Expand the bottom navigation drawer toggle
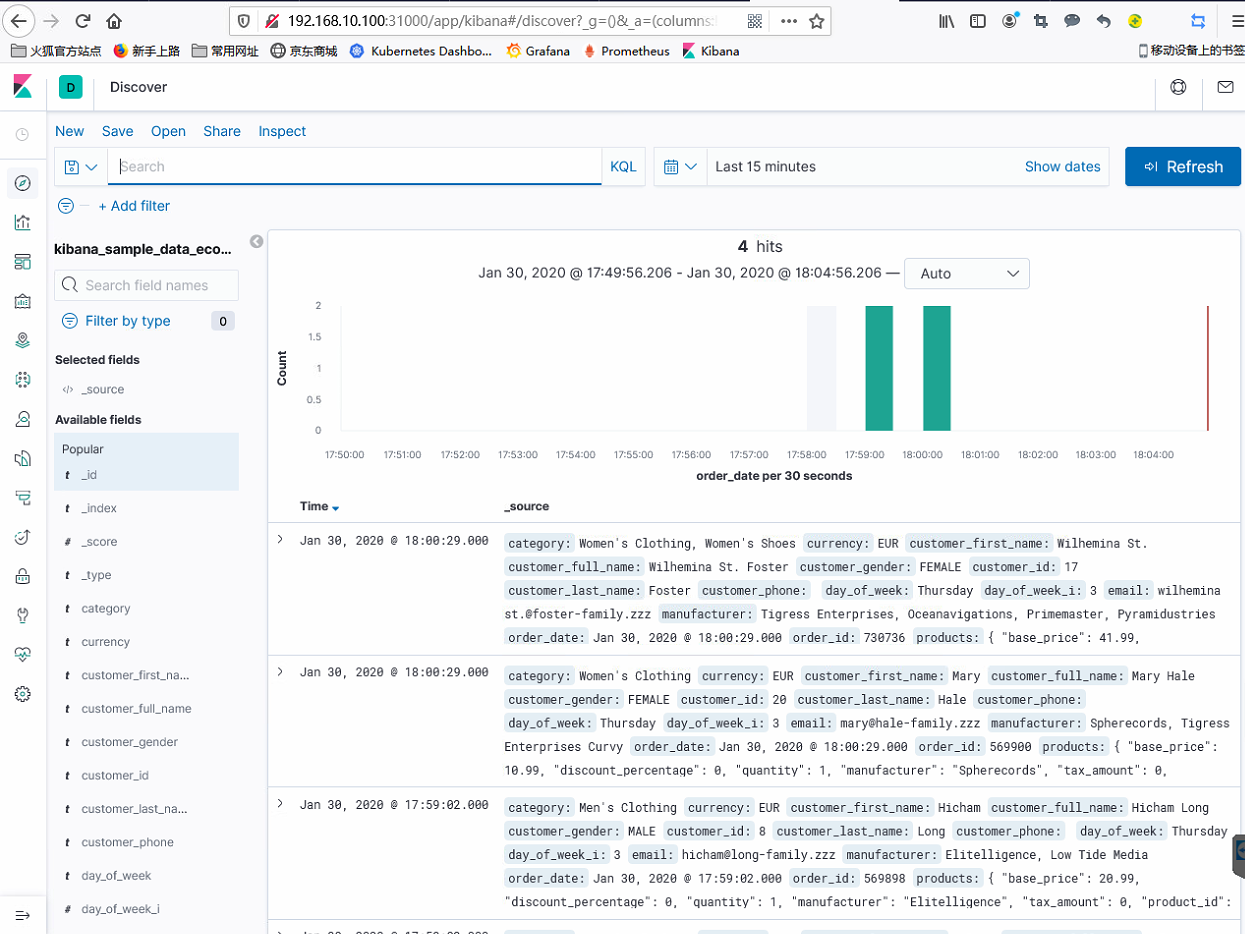This screenshot has width=1245, height=934. (x=22, y=915)
